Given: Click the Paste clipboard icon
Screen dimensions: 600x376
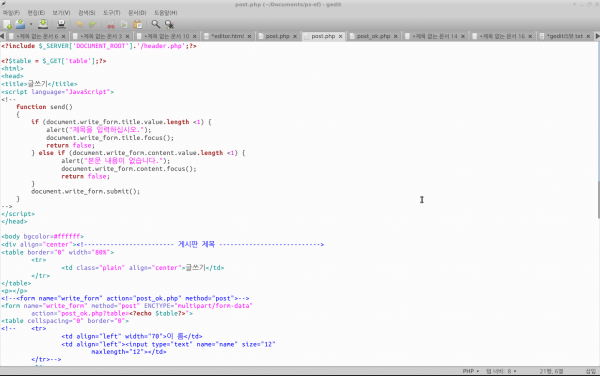Looking at the screenshot, I should [x=137, y=24].
